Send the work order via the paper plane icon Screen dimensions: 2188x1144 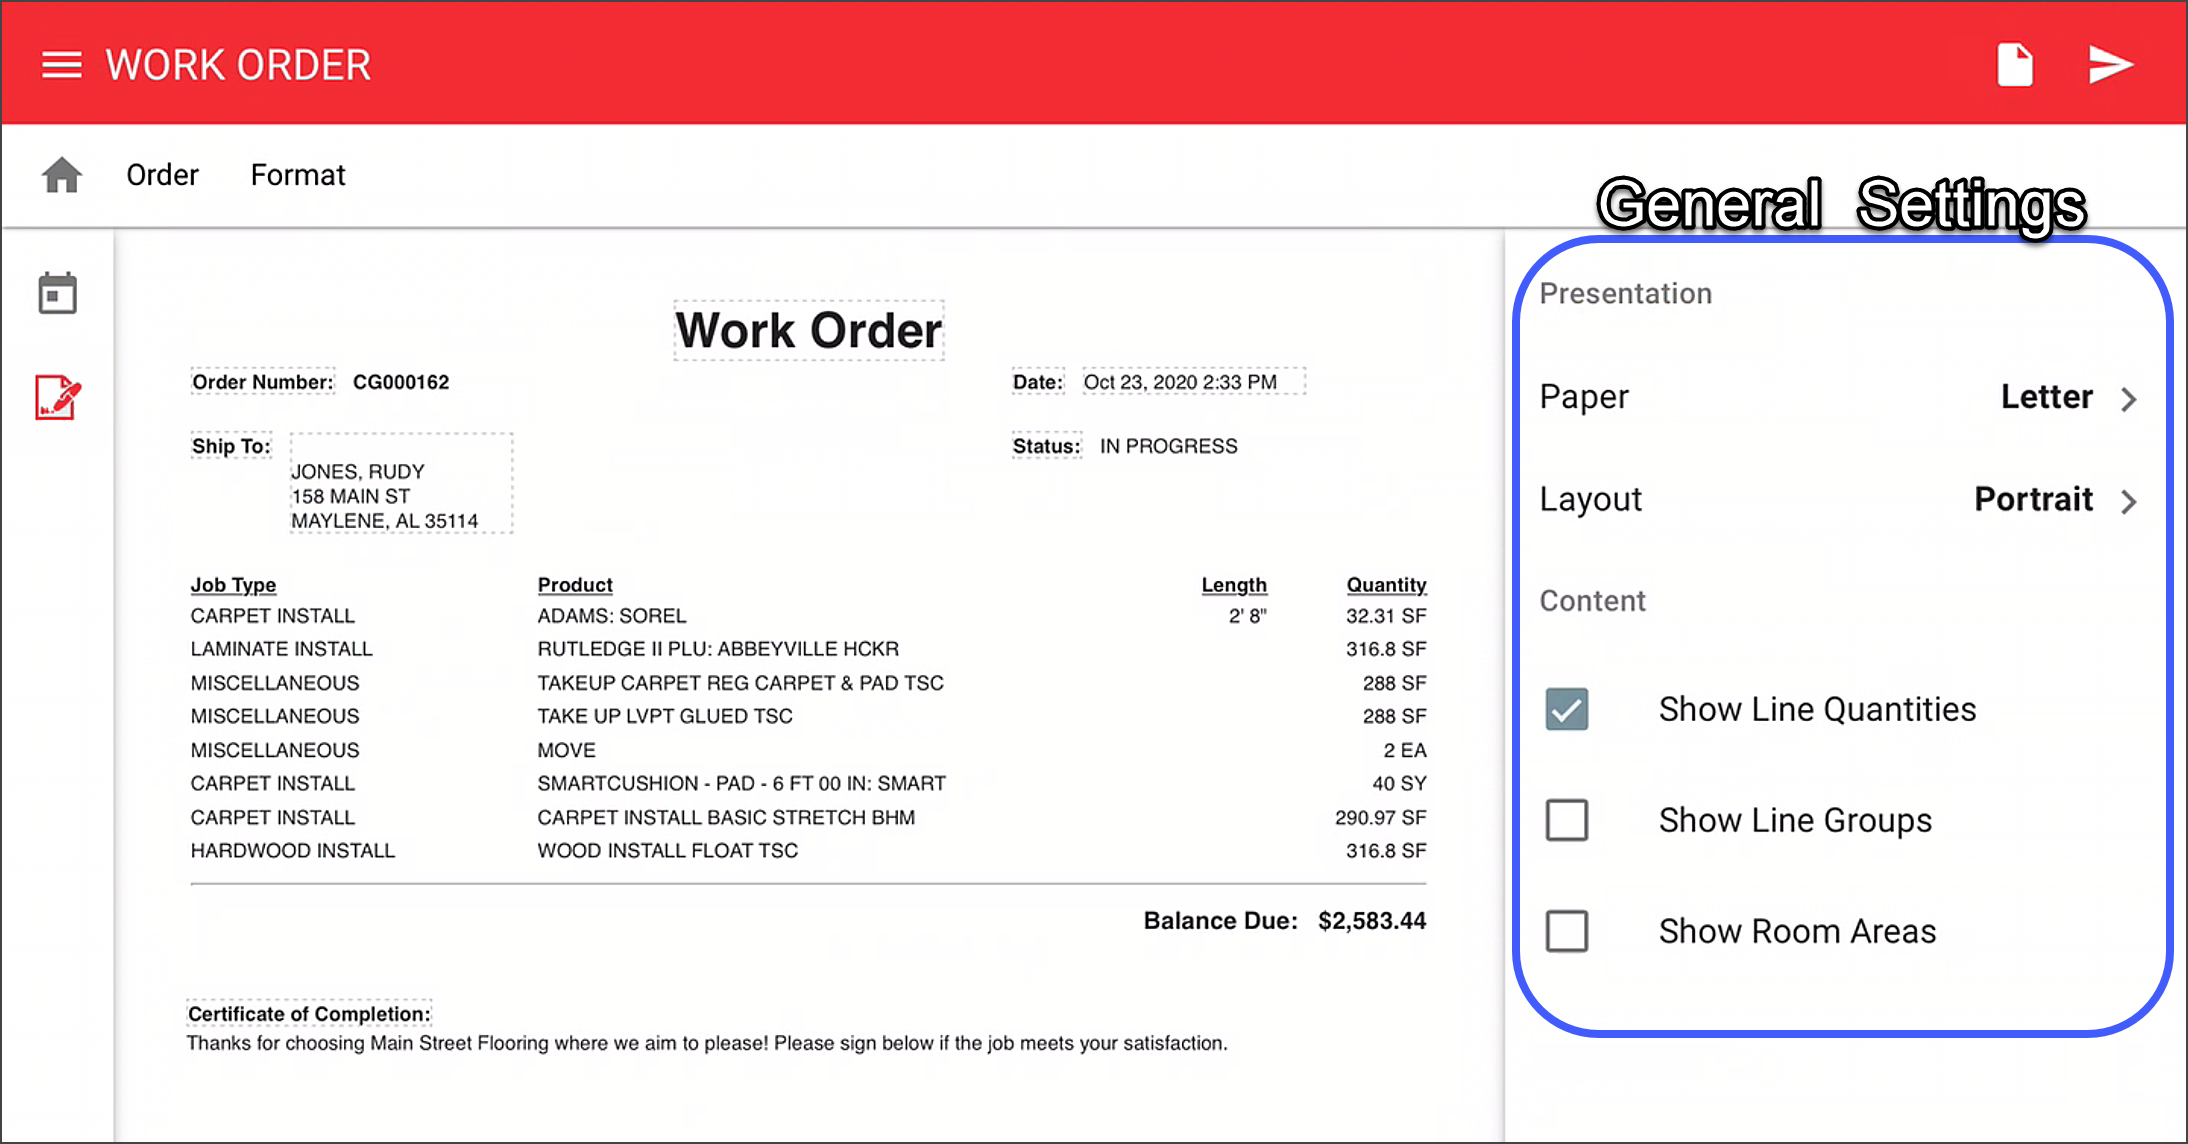[x=2110, y=64]
